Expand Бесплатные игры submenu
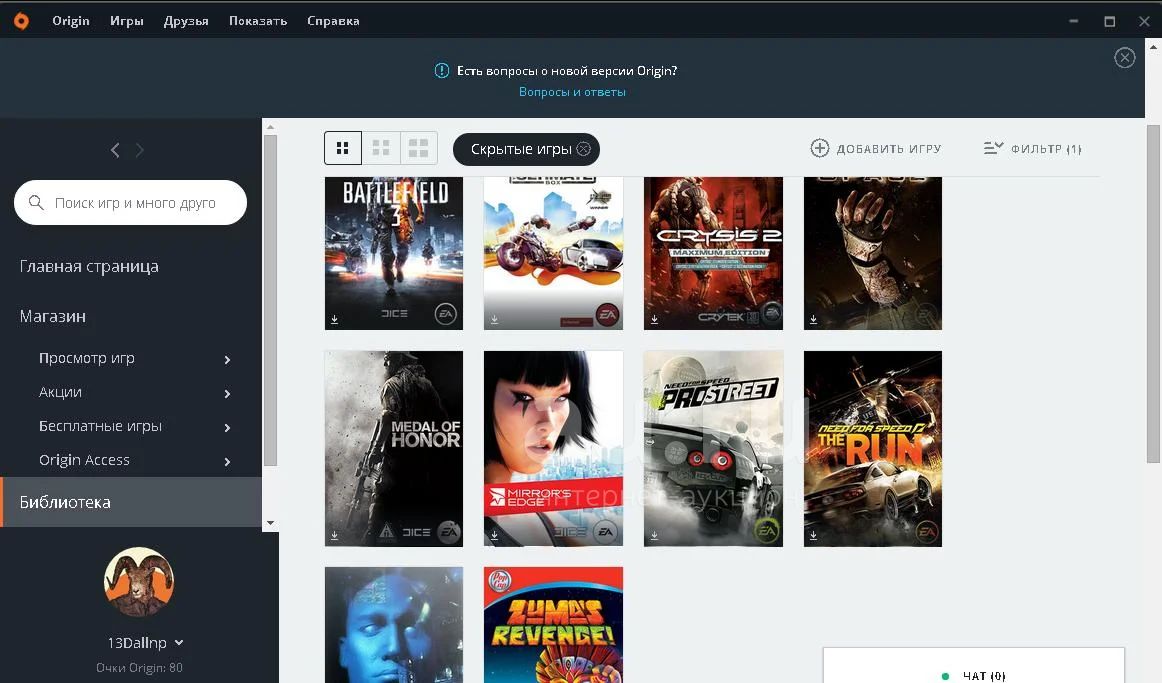 coord(227,427)
